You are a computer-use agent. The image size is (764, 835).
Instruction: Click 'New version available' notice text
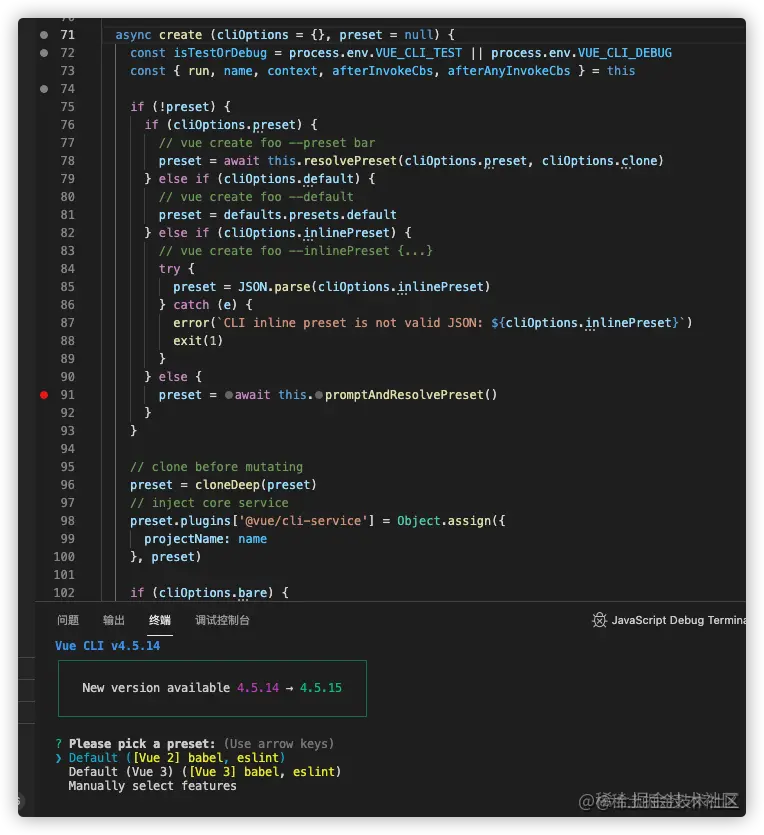(156, 688)
